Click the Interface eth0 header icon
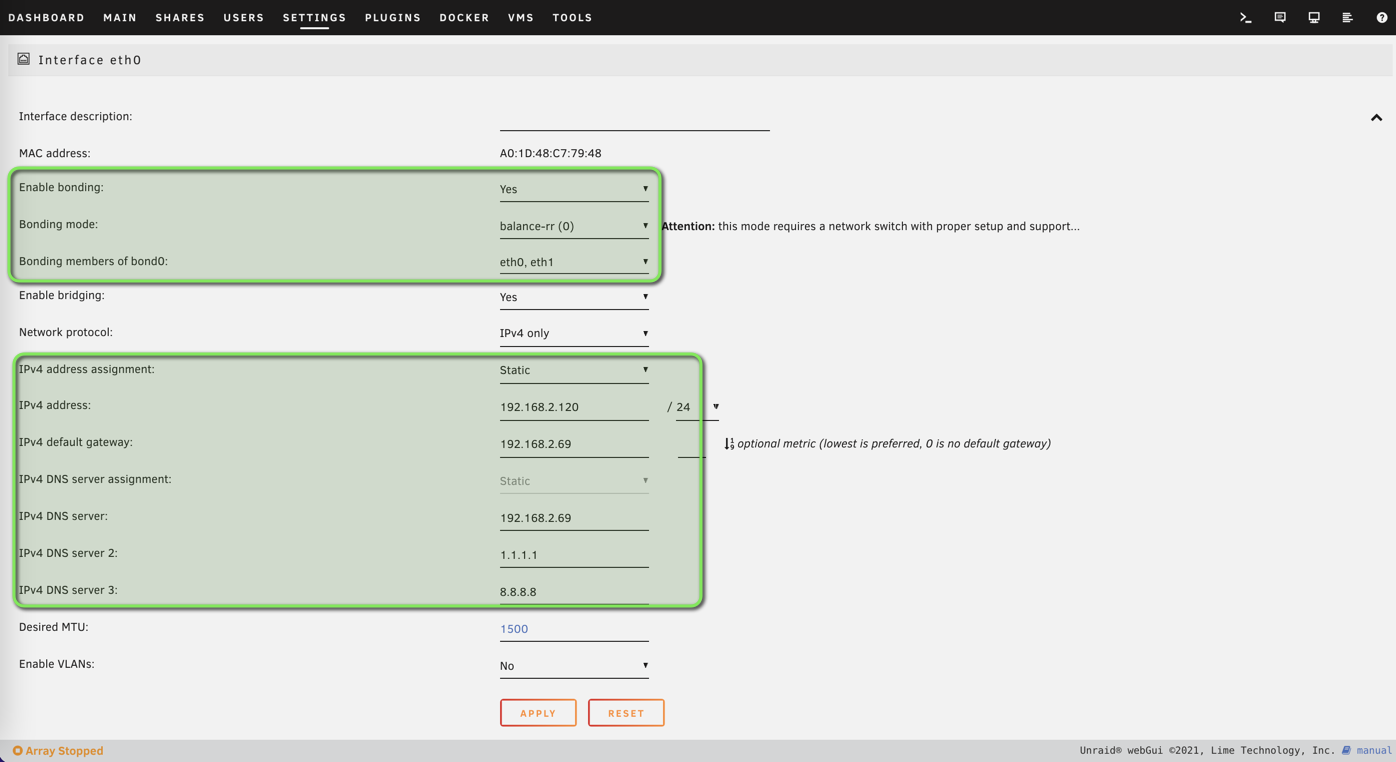 tap(24, 60)
